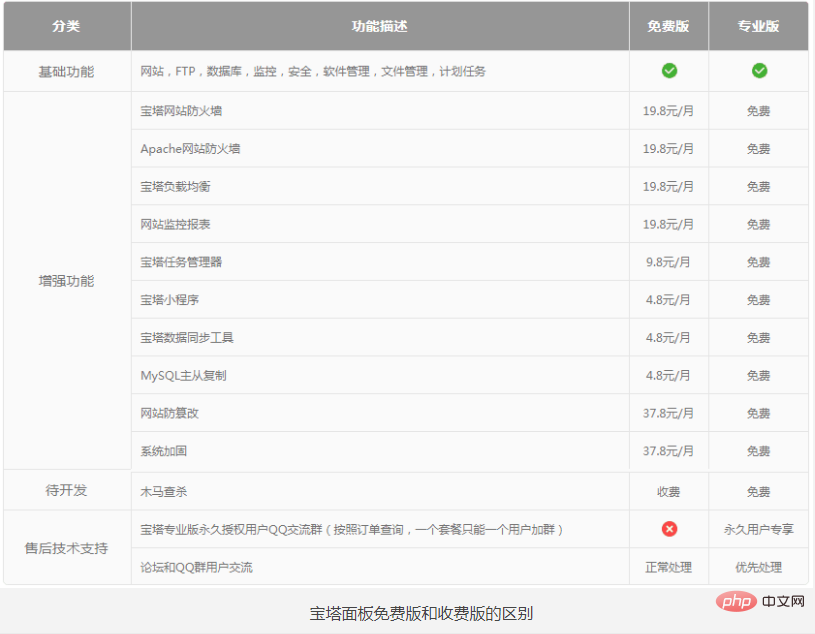Click the 网站监控报表 row label

point(175,224)
